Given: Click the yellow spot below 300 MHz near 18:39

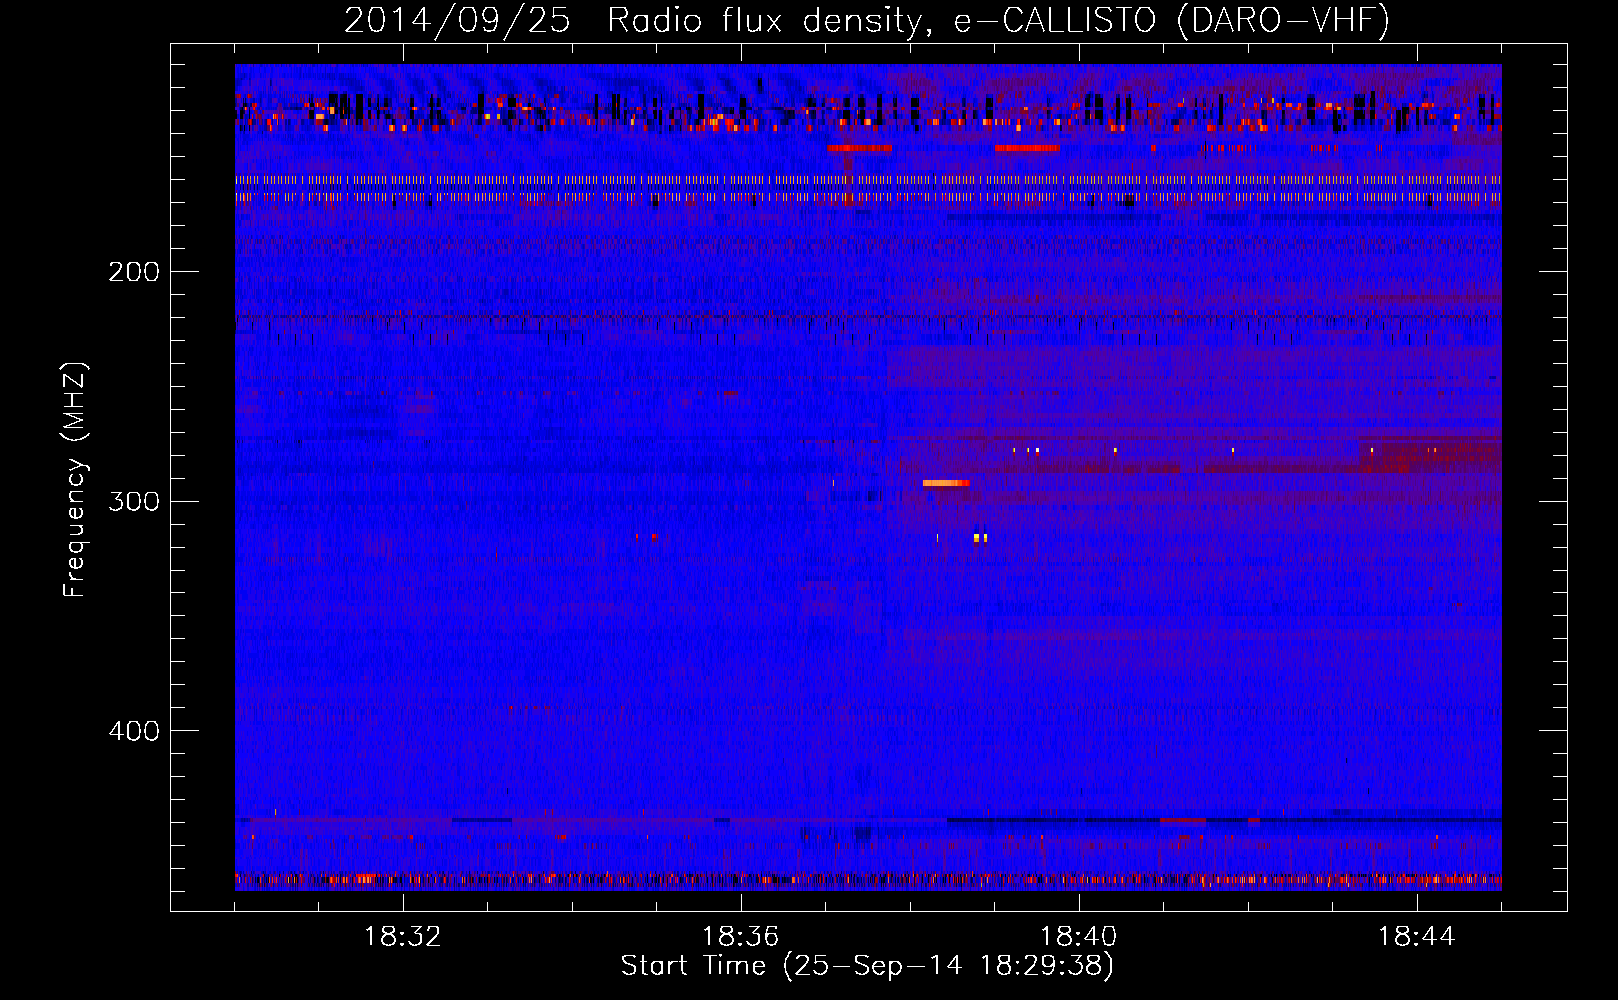Looking at the screenshot, I should tap(980, 538).
